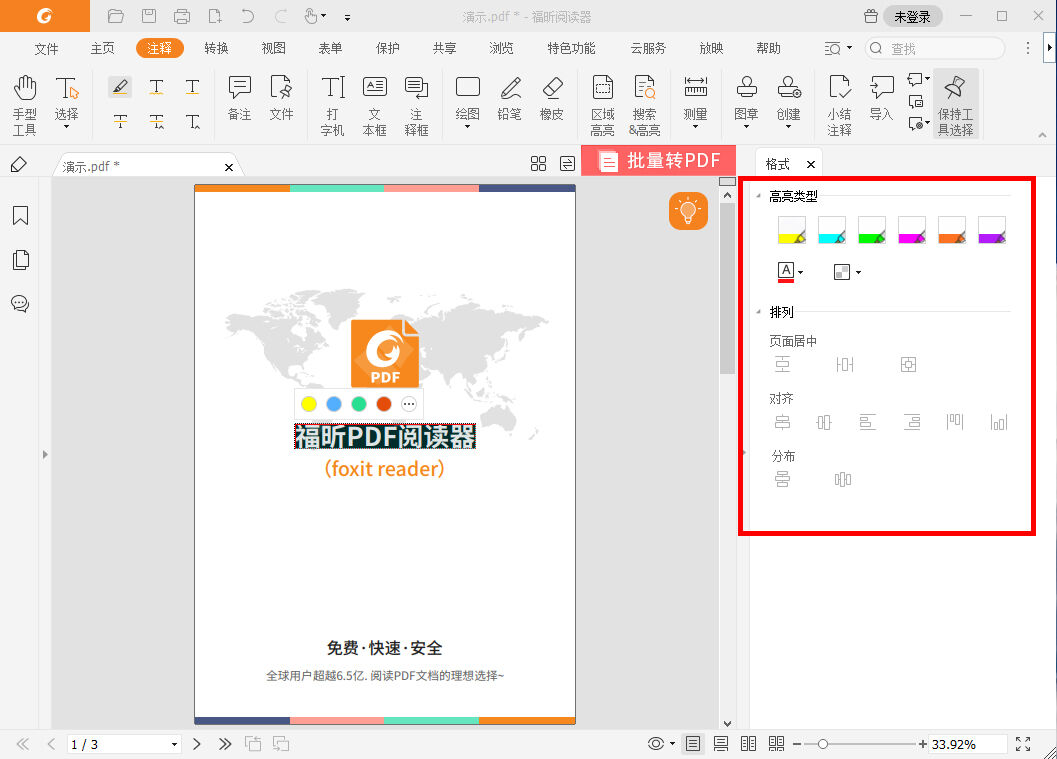This screenshot has height=759, width=1057.
Task: Open the page number dropdown
Action: (x=172, y=744)
